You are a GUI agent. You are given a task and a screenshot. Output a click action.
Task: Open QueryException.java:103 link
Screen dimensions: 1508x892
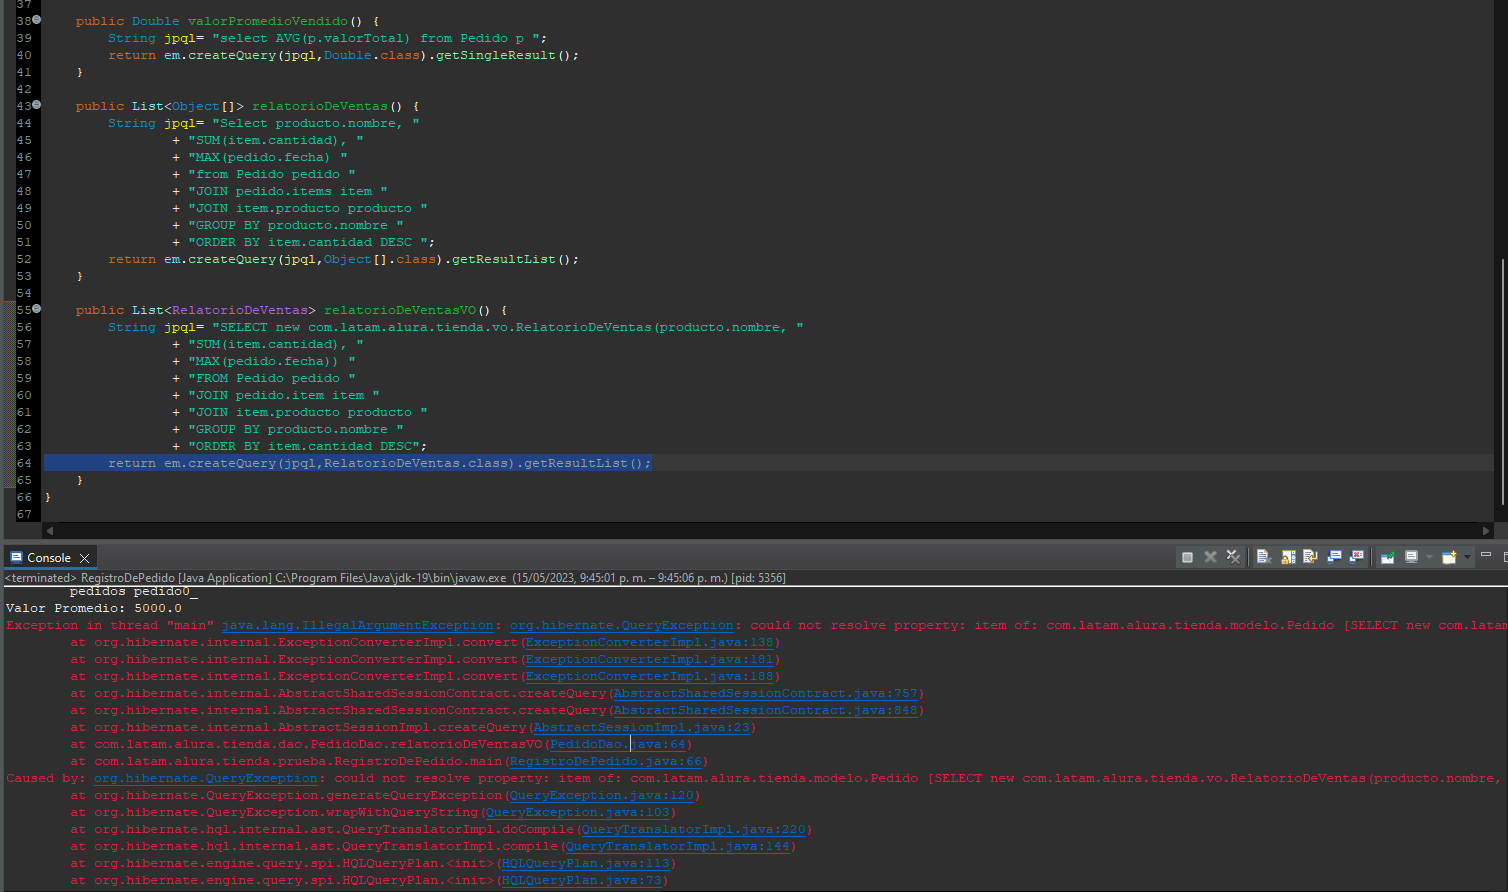pos(578,812)
